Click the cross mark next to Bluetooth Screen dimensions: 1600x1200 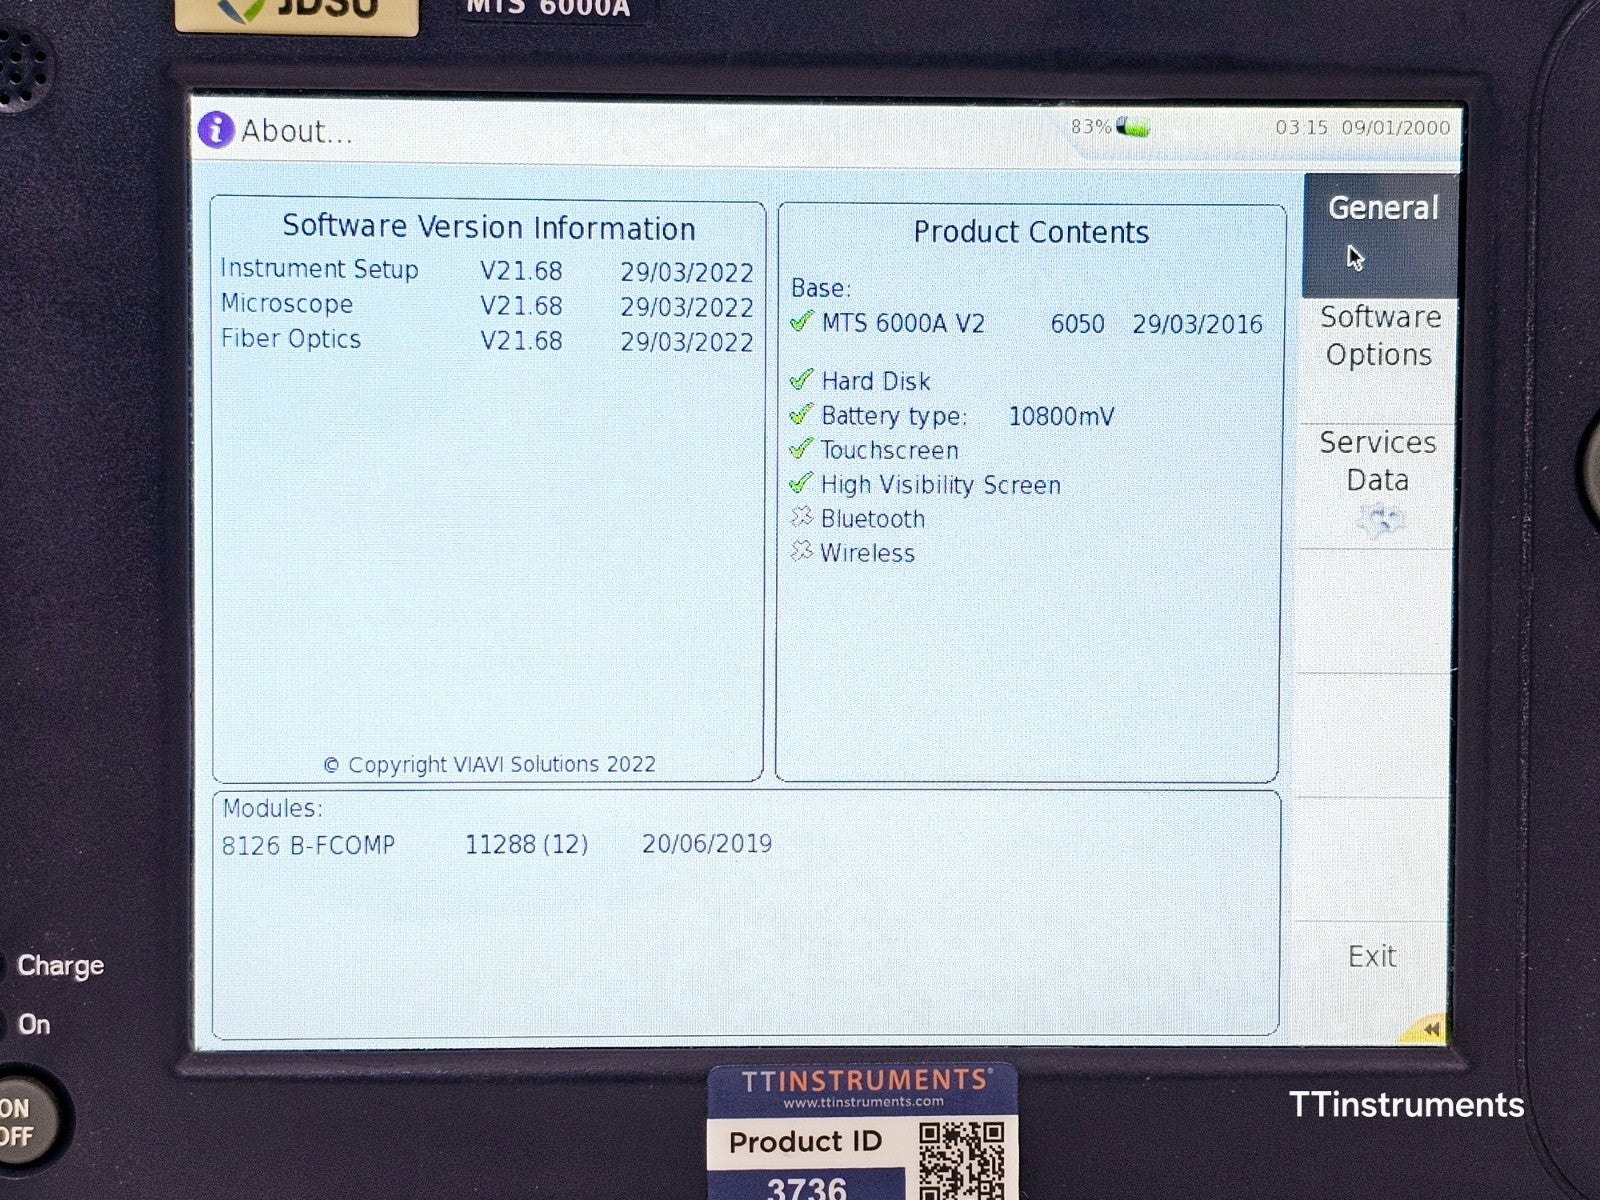[x=801, y=517]
